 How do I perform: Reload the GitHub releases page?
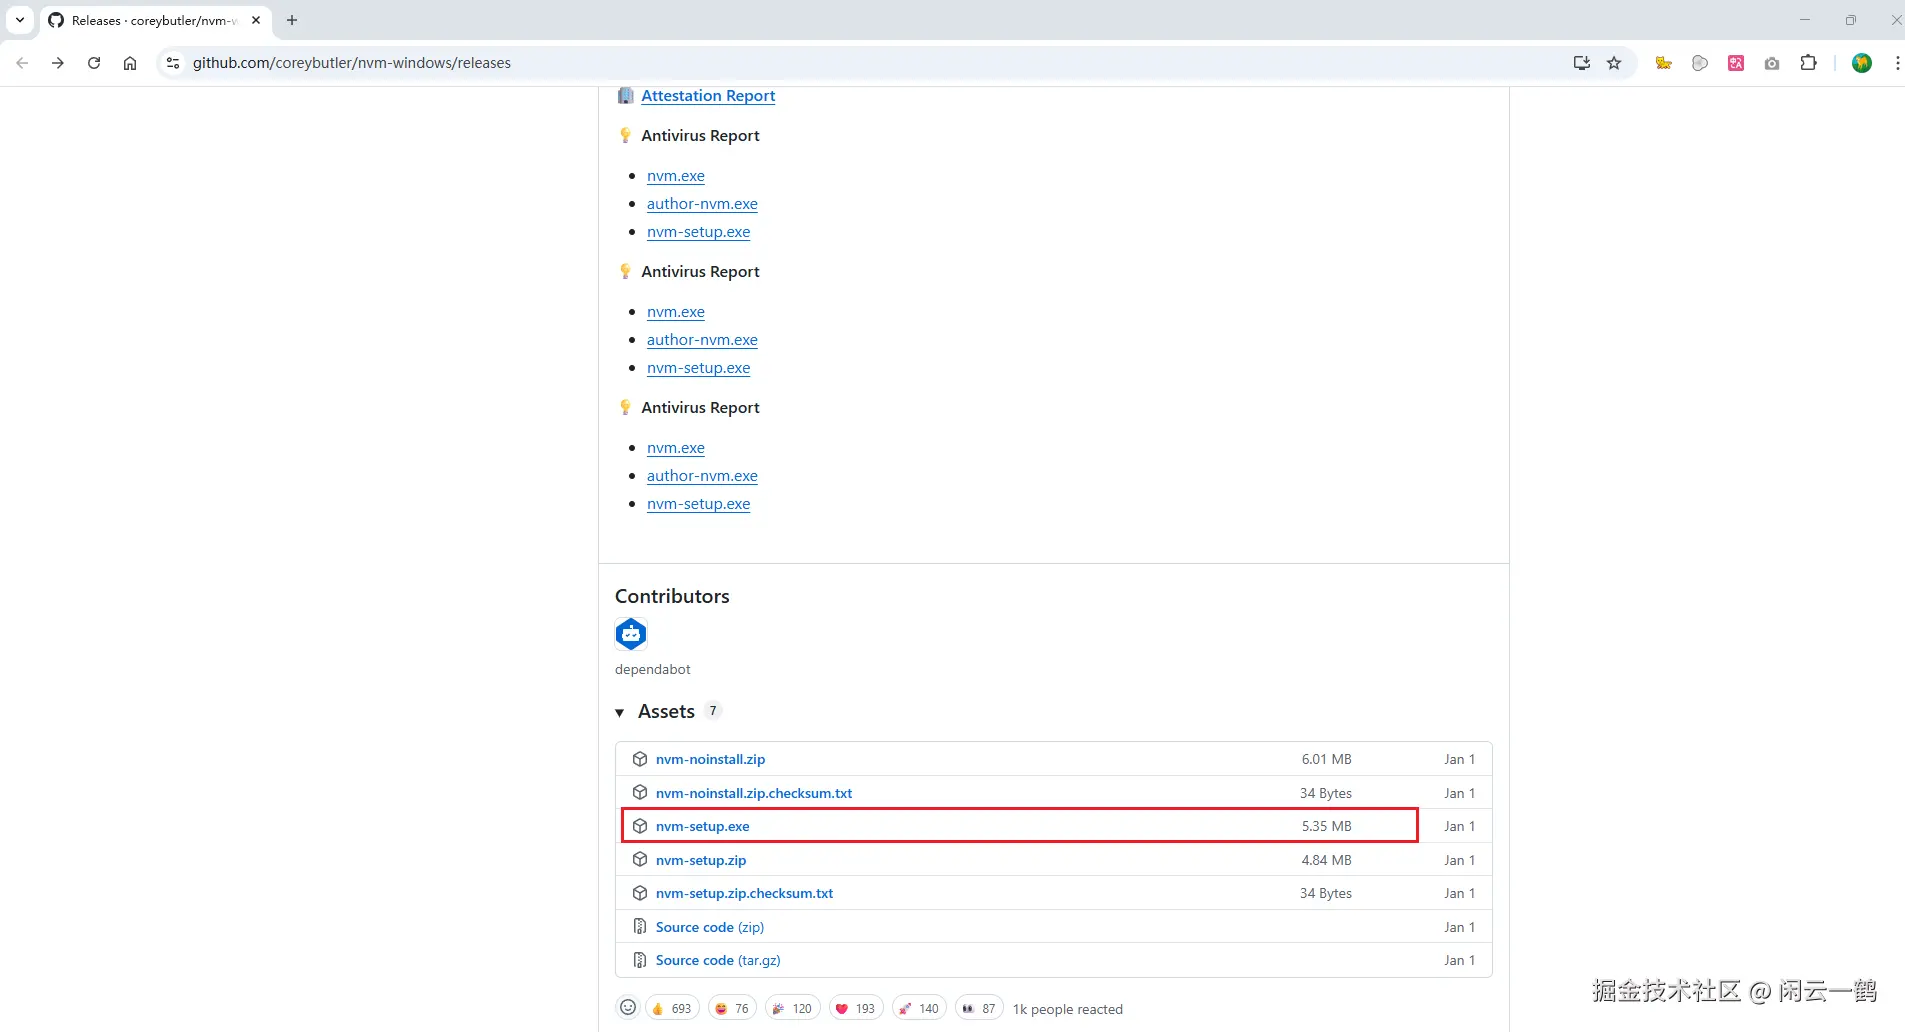[x=94, y=63]
